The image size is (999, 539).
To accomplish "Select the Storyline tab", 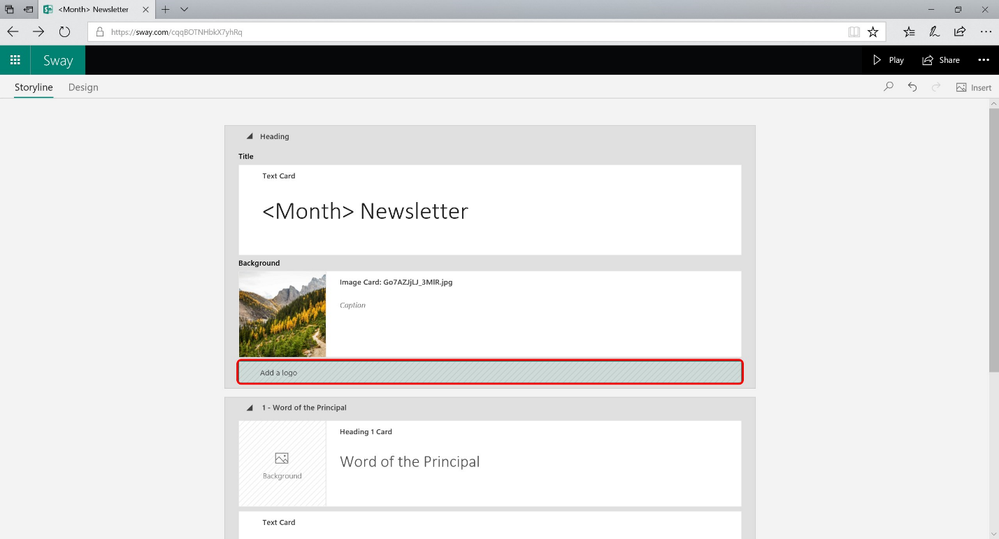I will 34,87.
